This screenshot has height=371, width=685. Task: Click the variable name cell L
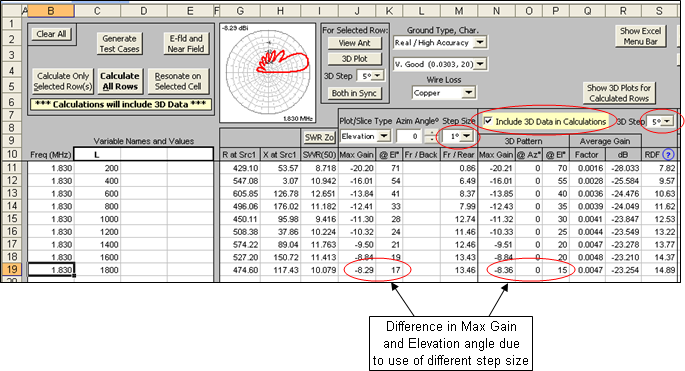click(x=97, y=155)
